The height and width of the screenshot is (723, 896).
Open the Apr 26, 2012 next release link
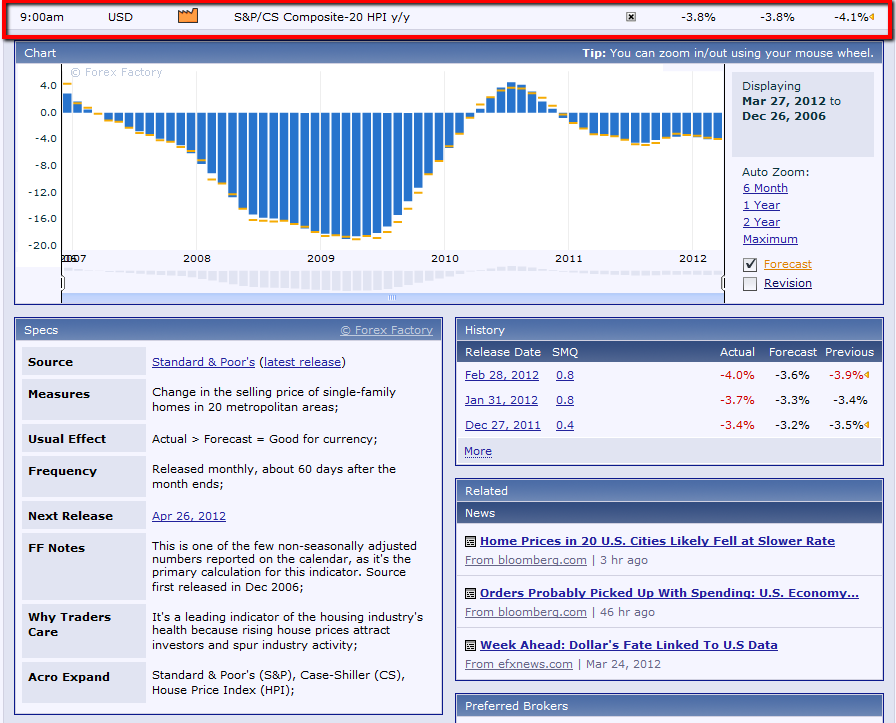[x=189, y=516]
